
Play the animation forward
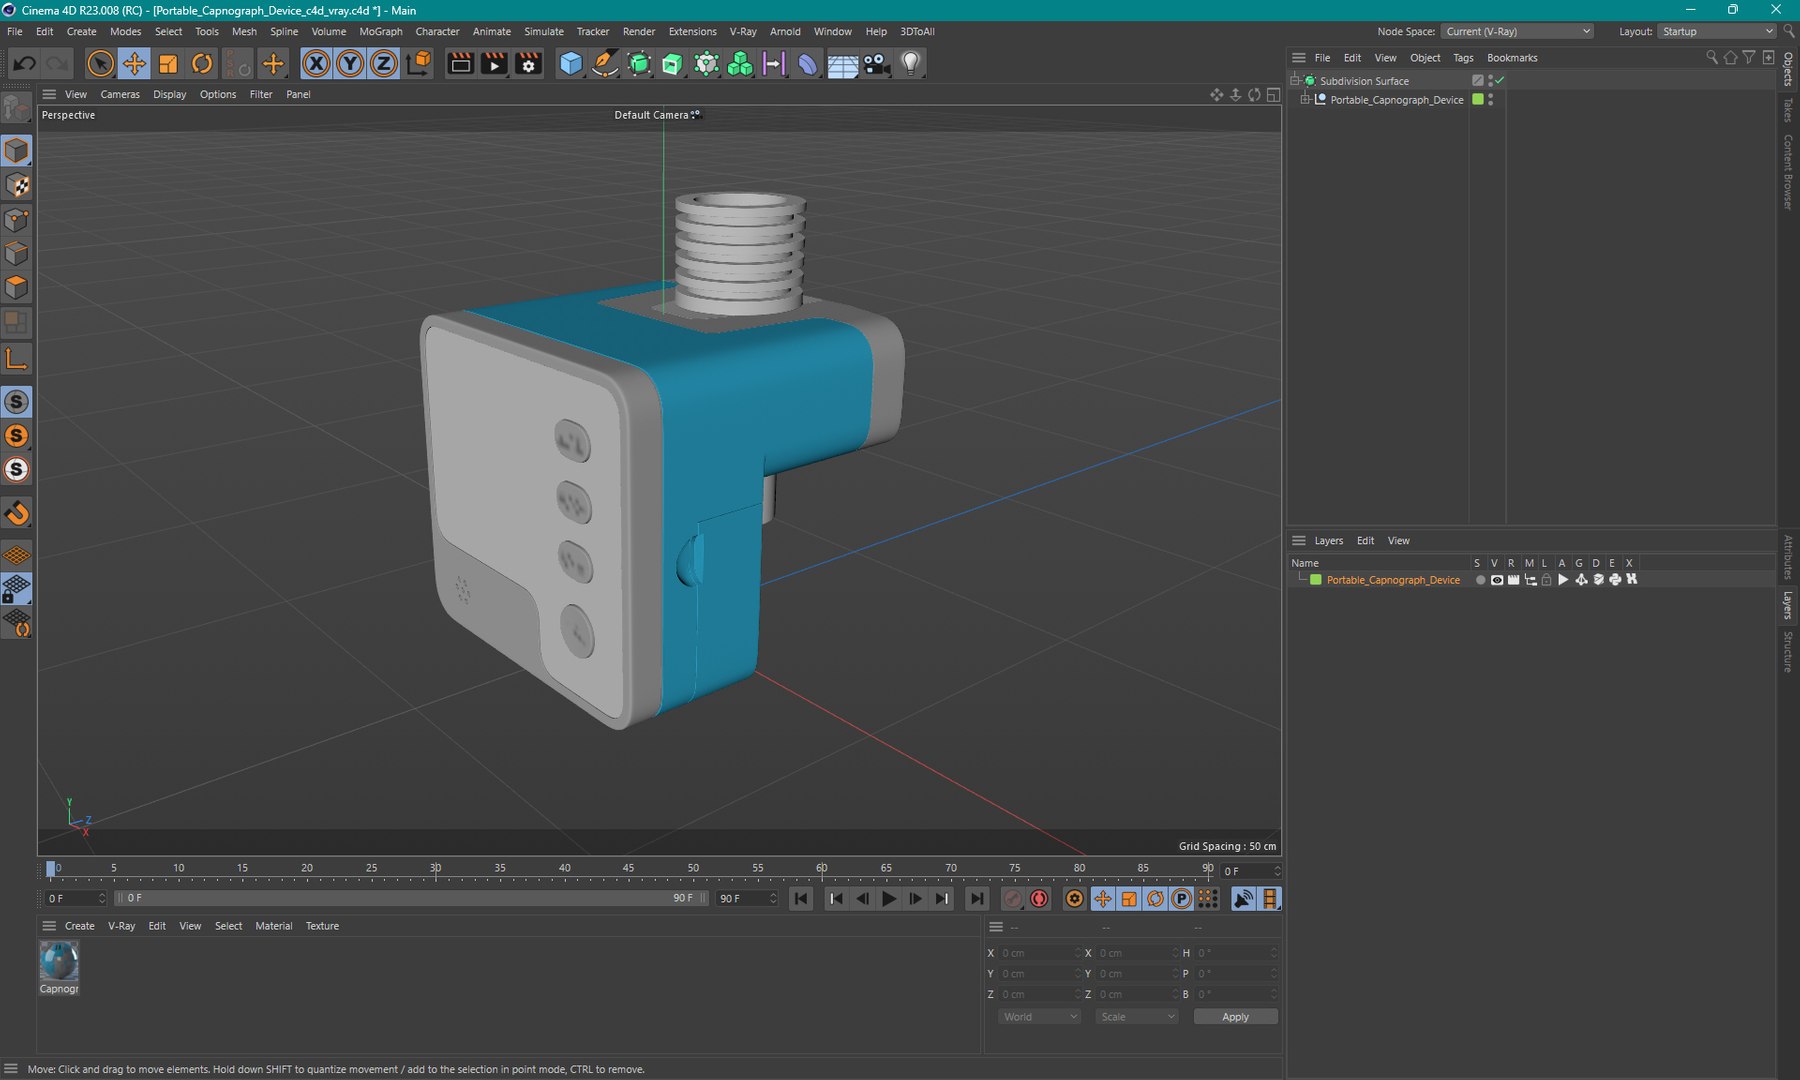pyautogui.click(x=888, y=899)
